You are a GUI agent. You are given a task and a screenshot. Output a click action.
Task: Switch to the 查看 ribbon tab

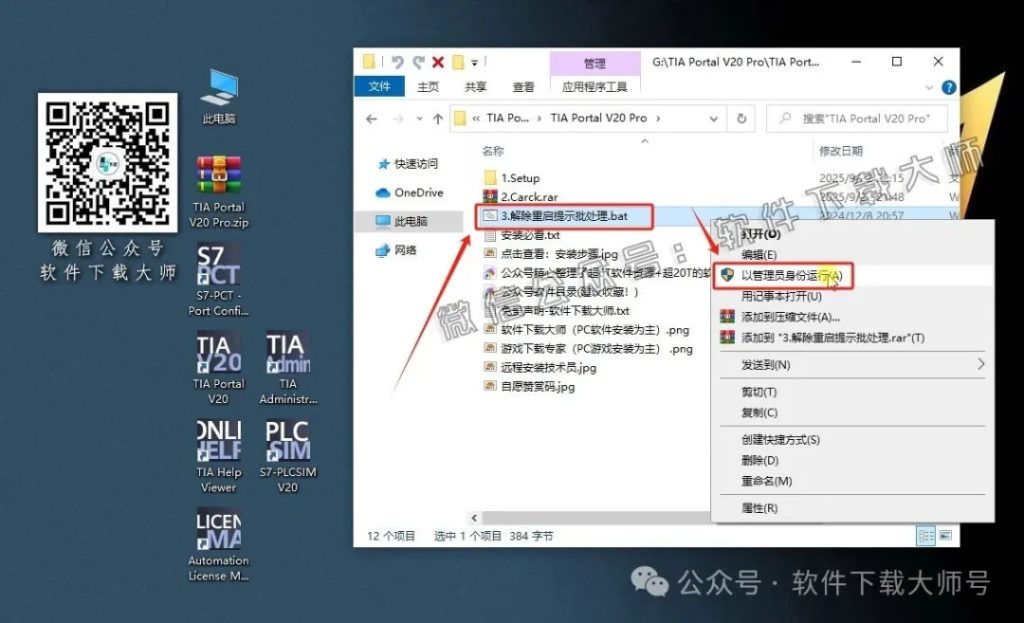point(524,86)
